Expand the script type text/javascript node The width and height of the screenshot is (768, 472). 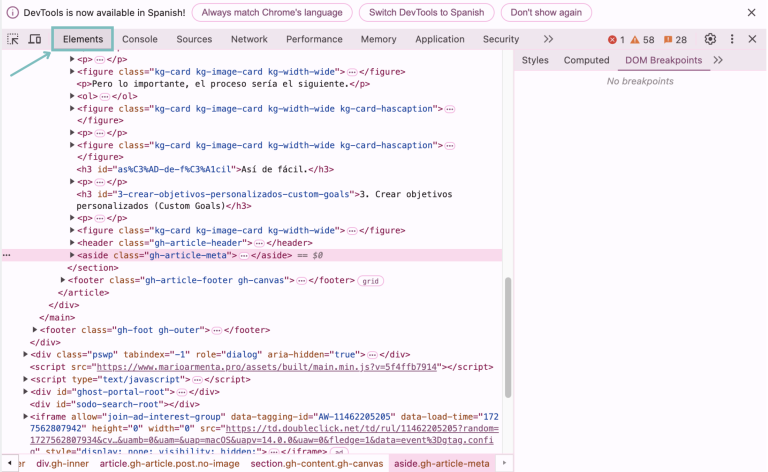tap(25, 379)
